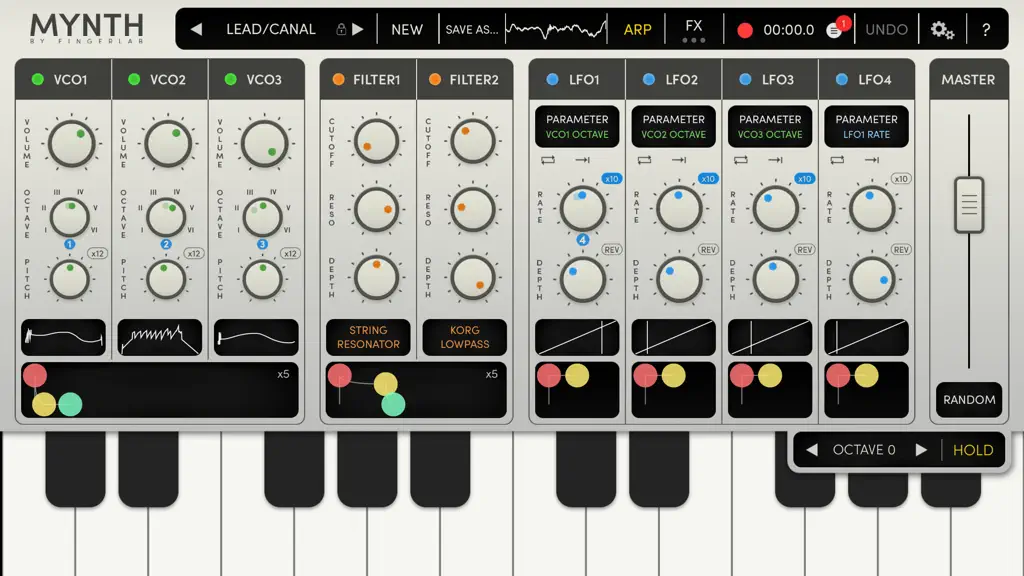Go to the next preset with right arrow
This screenshot has width=1024, height=576.
[358, 29]
